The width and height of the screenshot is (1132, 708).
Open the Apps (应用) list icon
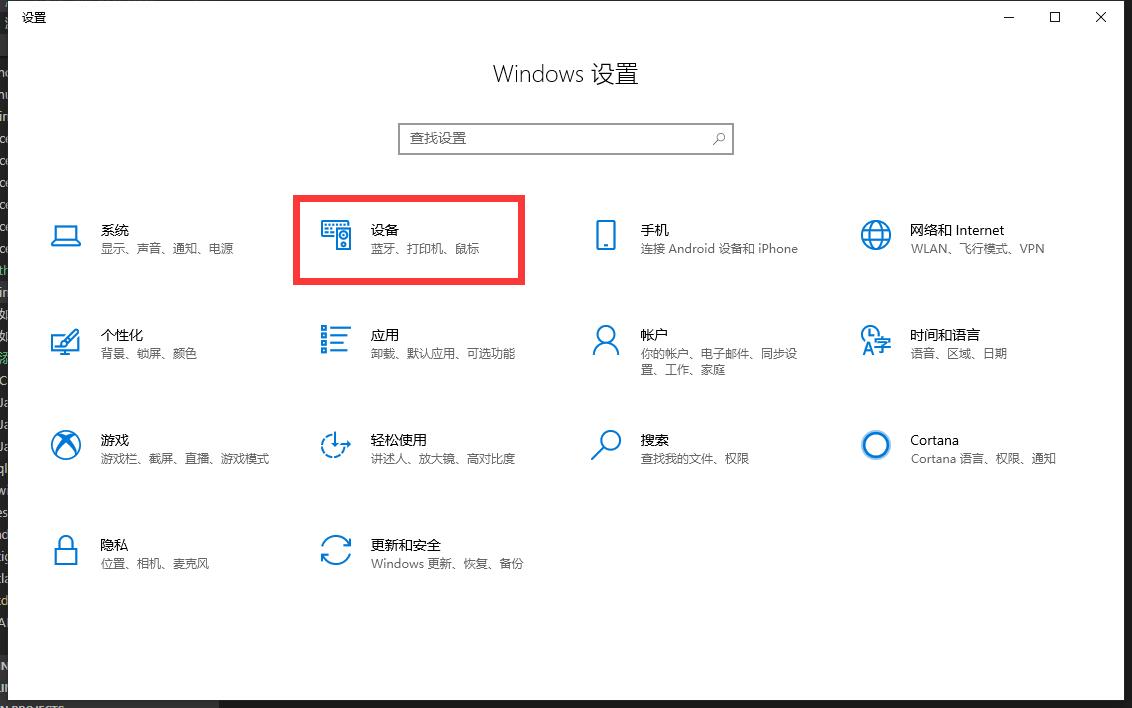336,339
